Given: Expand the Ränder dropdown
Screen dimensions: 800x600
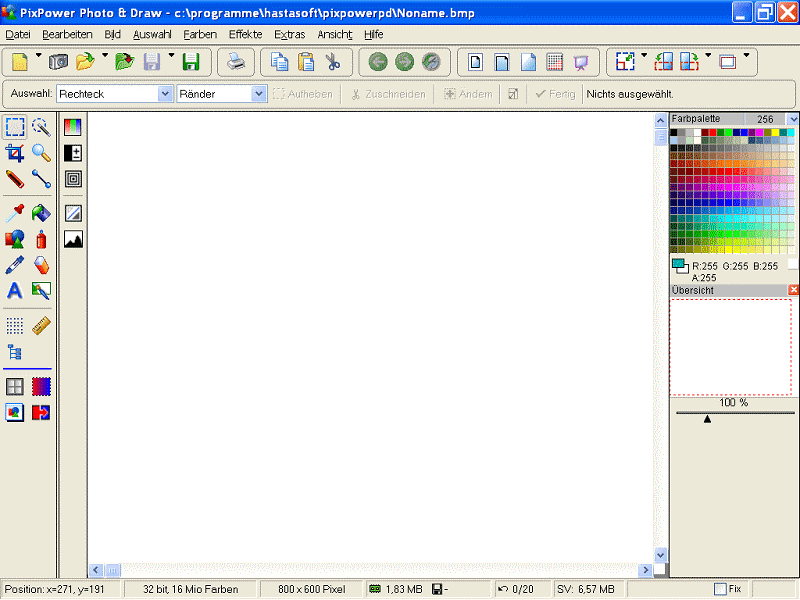Looking at the screenshot, I should coord(259,94).
